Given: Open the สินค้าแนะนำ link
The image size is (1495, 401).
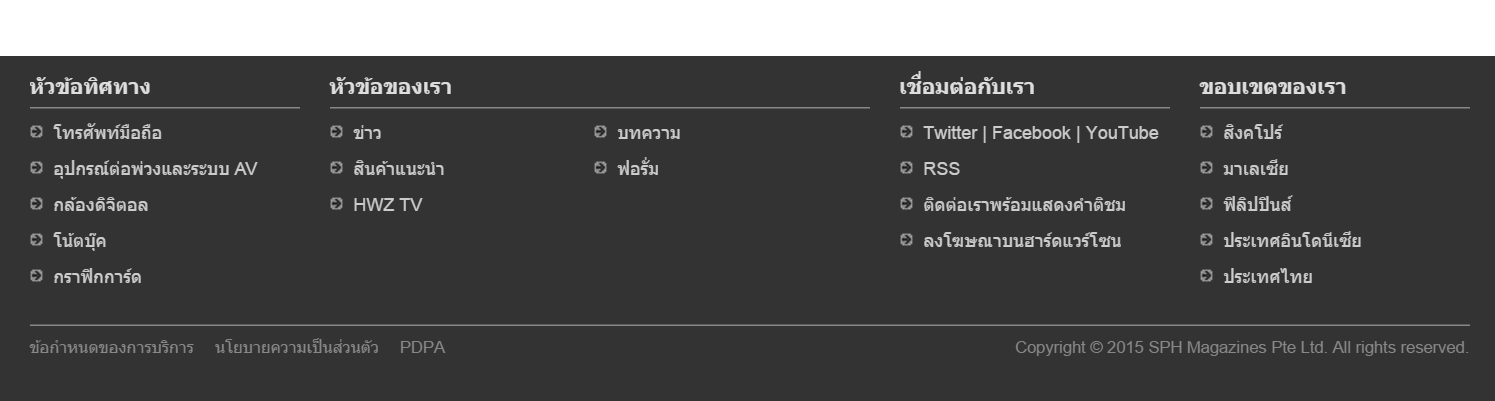Looking at the screenshot, I should (399, 169).
